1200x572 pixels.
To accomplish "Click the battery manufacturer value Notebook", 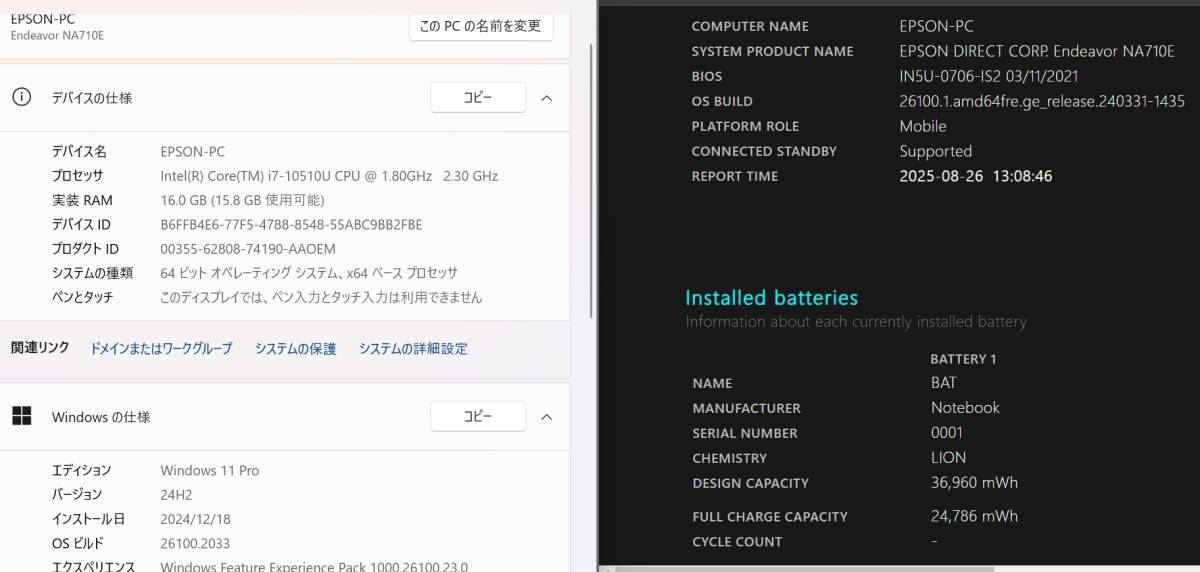I will click(x=965, y=407).
